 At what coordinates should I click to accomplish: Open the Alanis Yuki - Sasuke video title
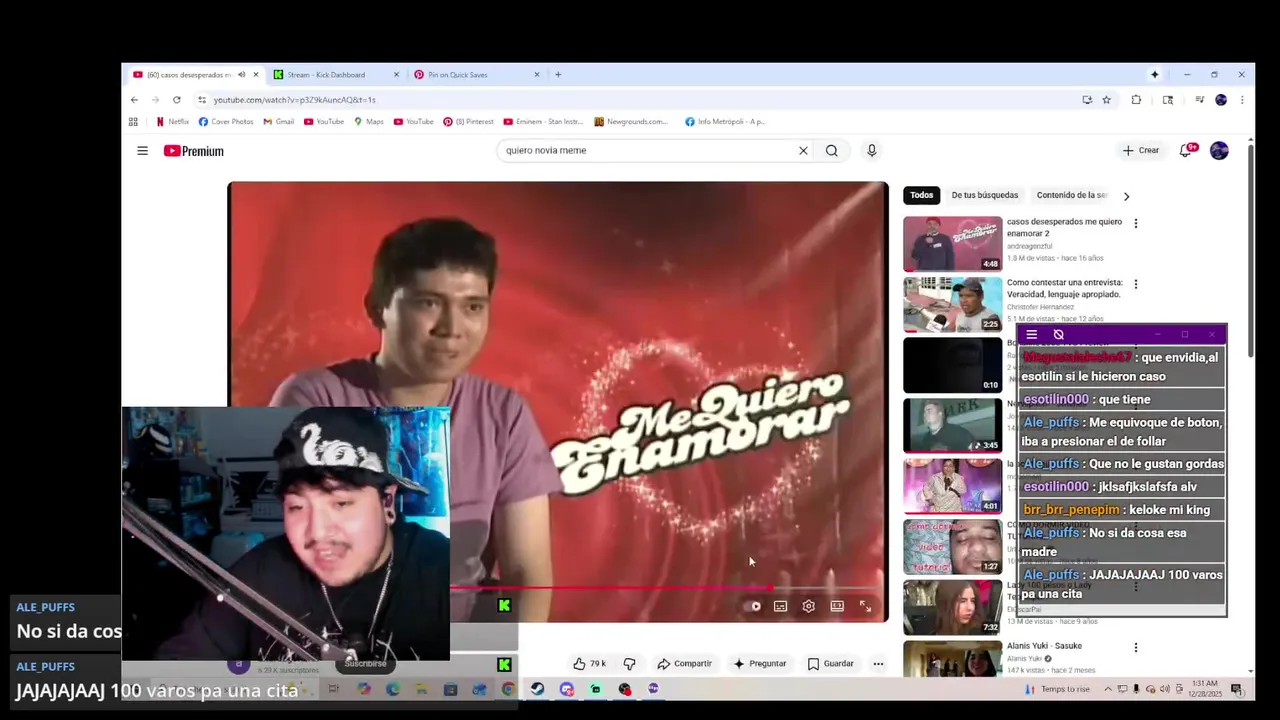tap(1044, 646)
